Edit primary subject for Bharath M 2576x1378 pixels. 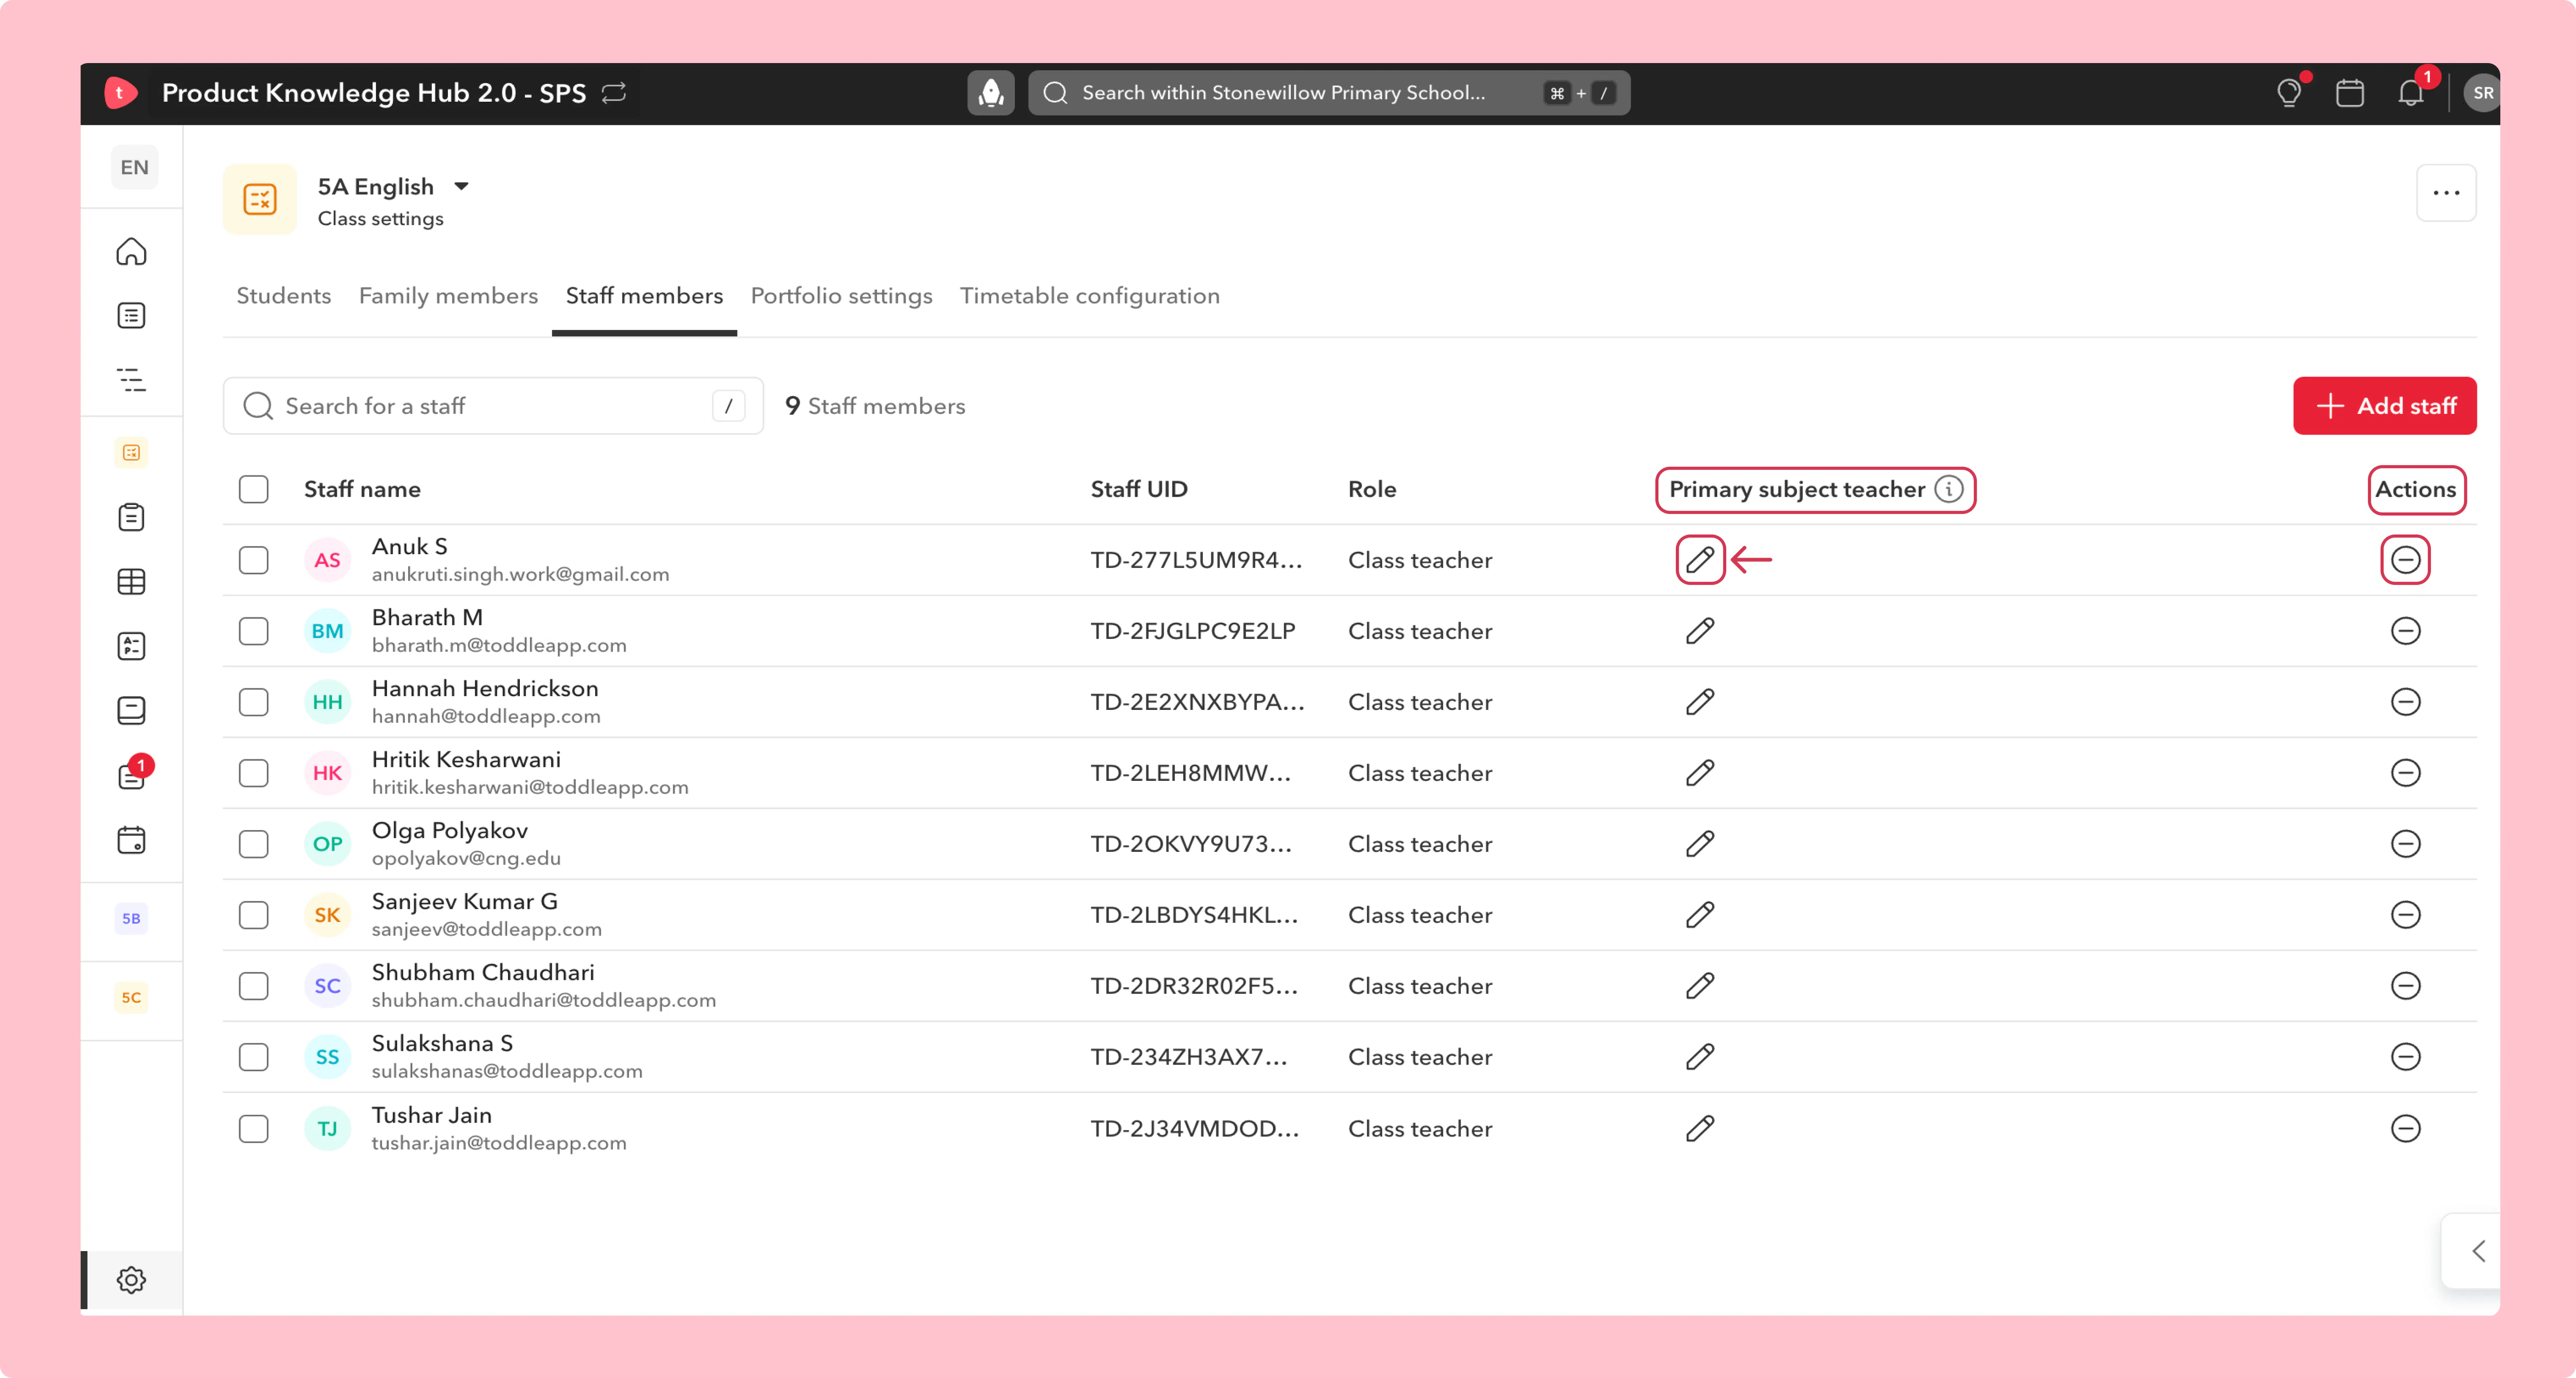pos(1700,631)
